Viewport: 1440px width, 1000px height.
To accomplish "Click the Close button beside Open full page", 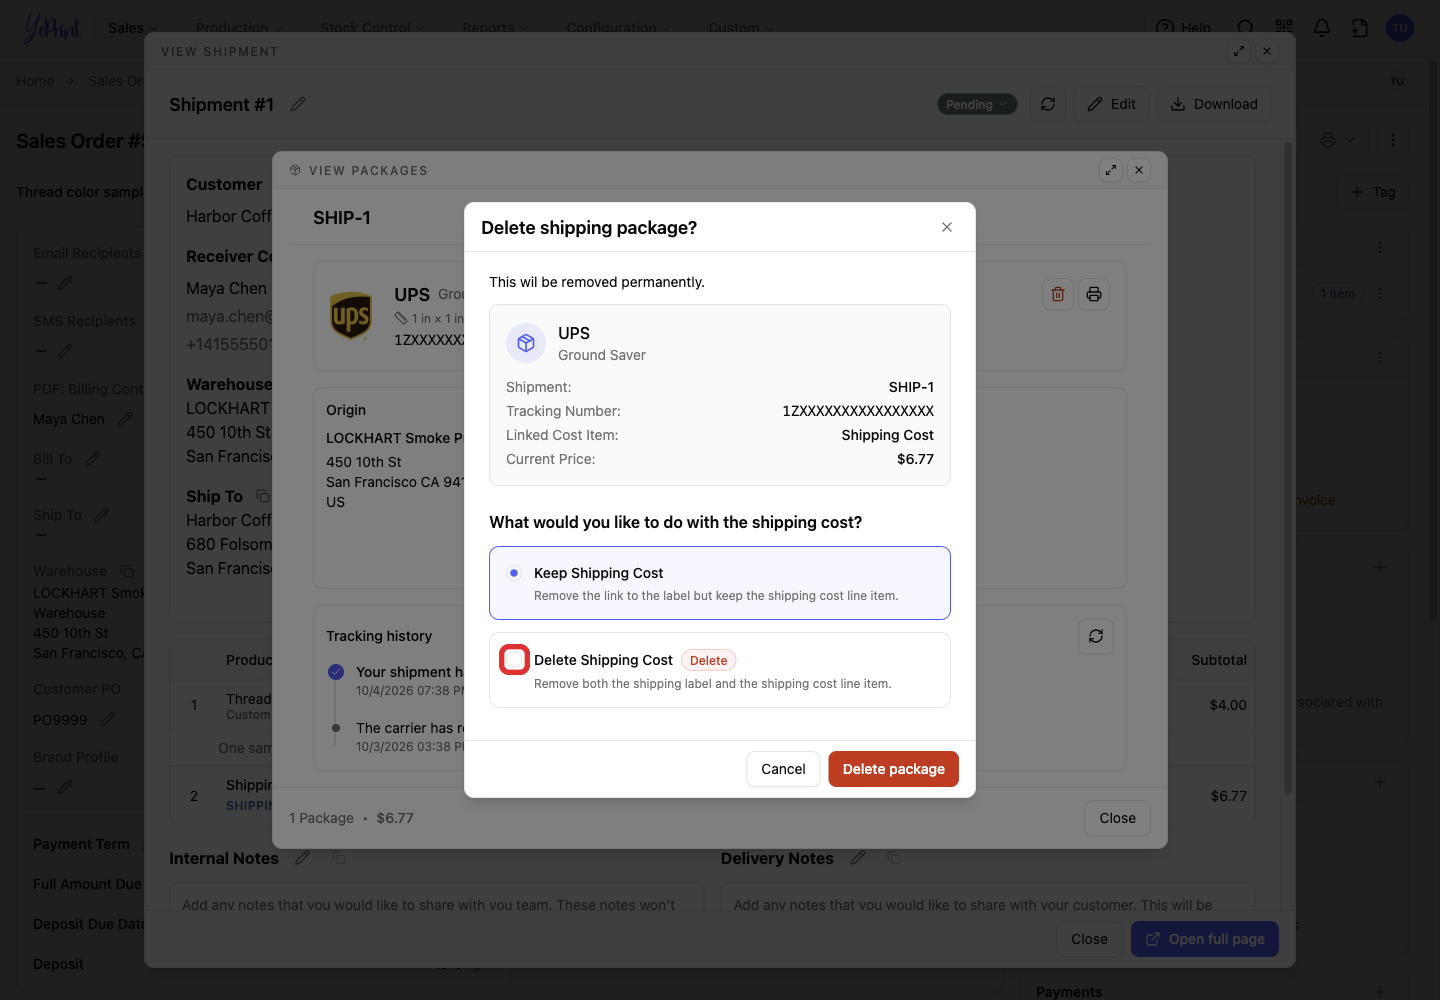I will [x=1089, y=939].
